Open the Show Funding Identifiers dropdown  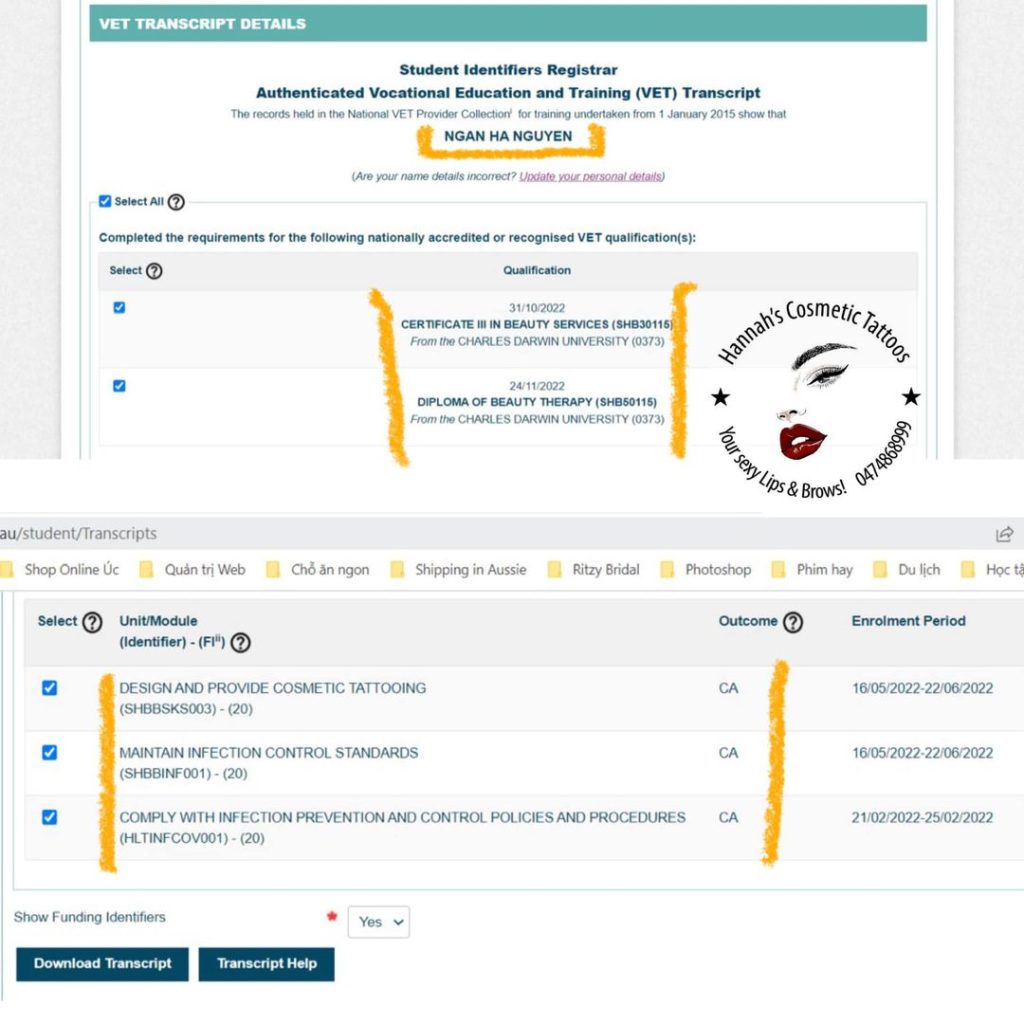click(378, 922)
